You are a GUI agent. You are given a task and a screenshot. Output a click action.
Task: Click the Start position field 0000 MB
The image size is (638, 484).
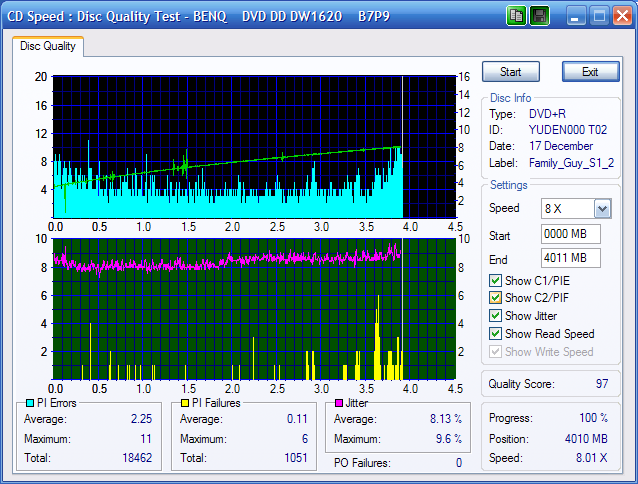[570, 234]
